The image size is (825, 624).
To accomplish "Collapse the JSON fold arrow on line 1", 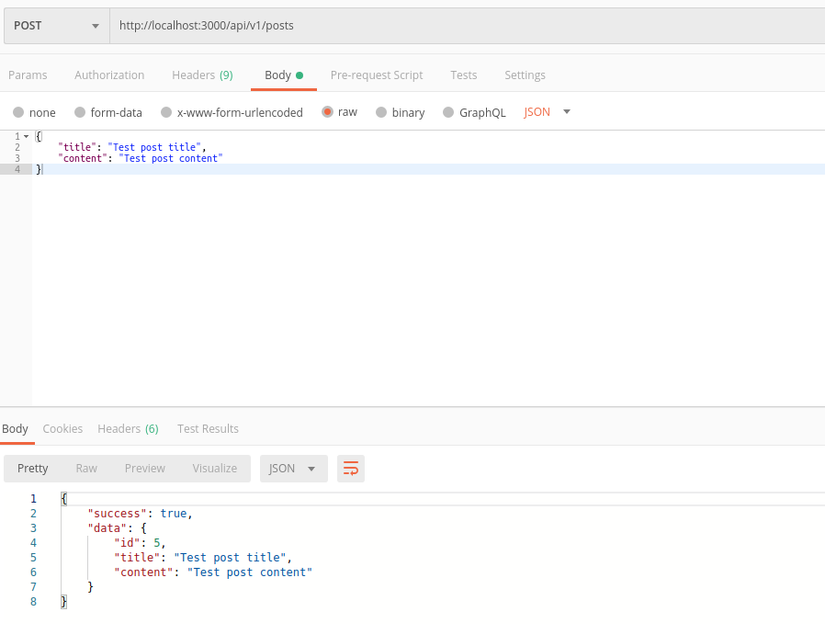I will point(26,136).
